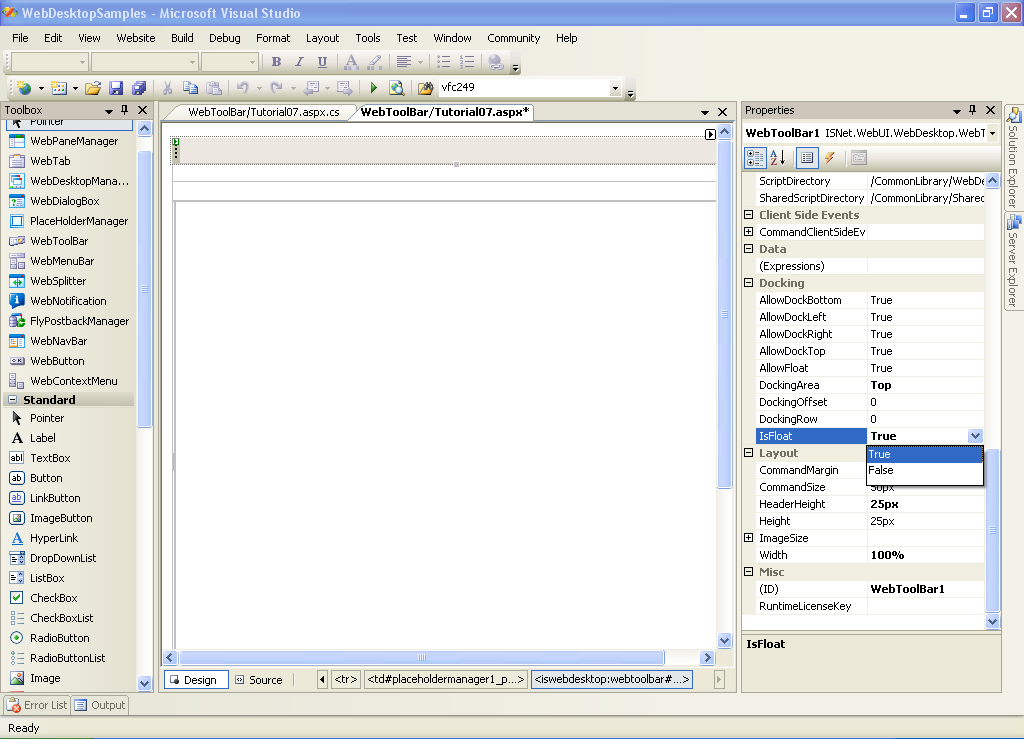1024x739 pixels.
Task: Click the Open File folder icon
Action: (93, 88)
